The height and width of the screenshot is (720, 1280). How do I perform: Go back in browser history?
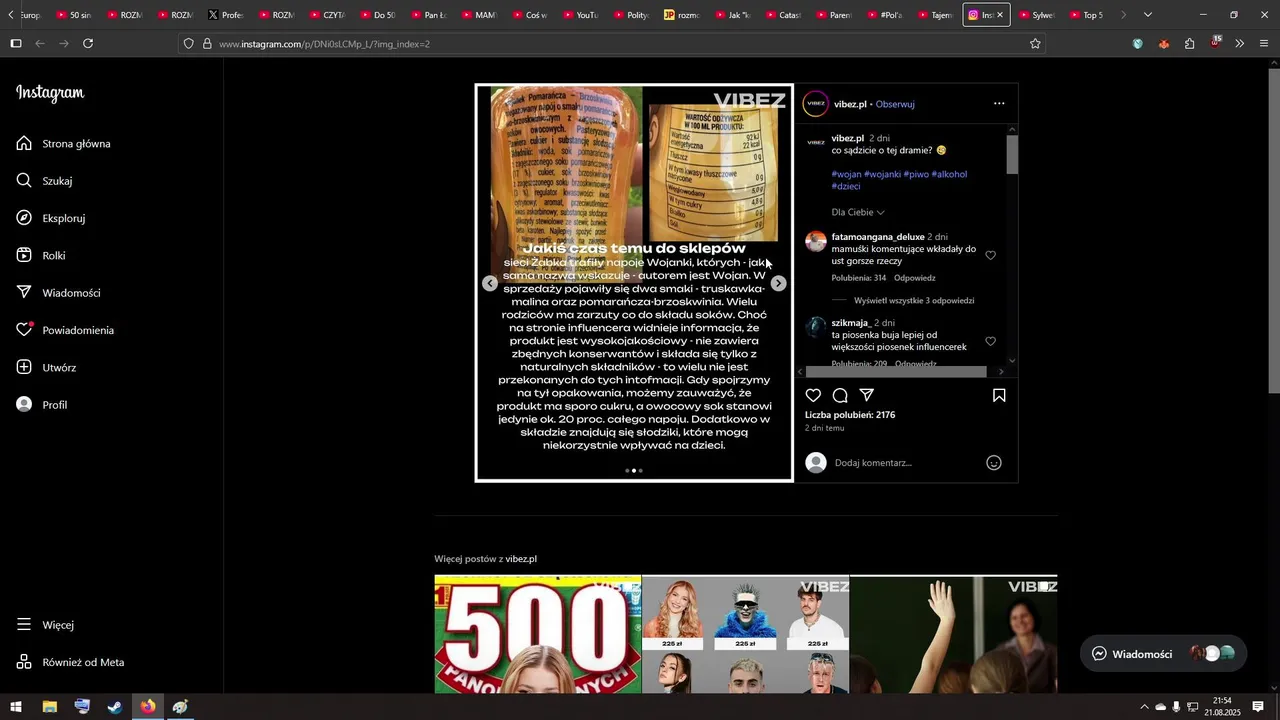pos(40,44)
